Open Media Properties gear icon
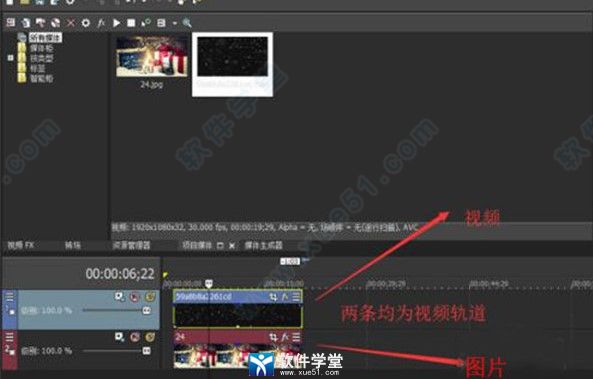This screenshot has height=379, width=593. 86,23
